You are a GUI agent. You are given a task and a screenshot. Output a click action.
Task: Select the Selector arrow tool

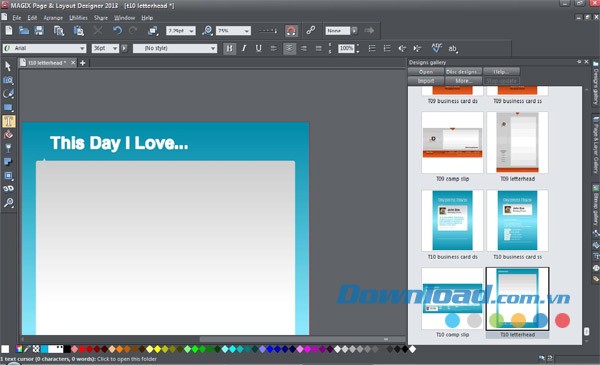8,66
